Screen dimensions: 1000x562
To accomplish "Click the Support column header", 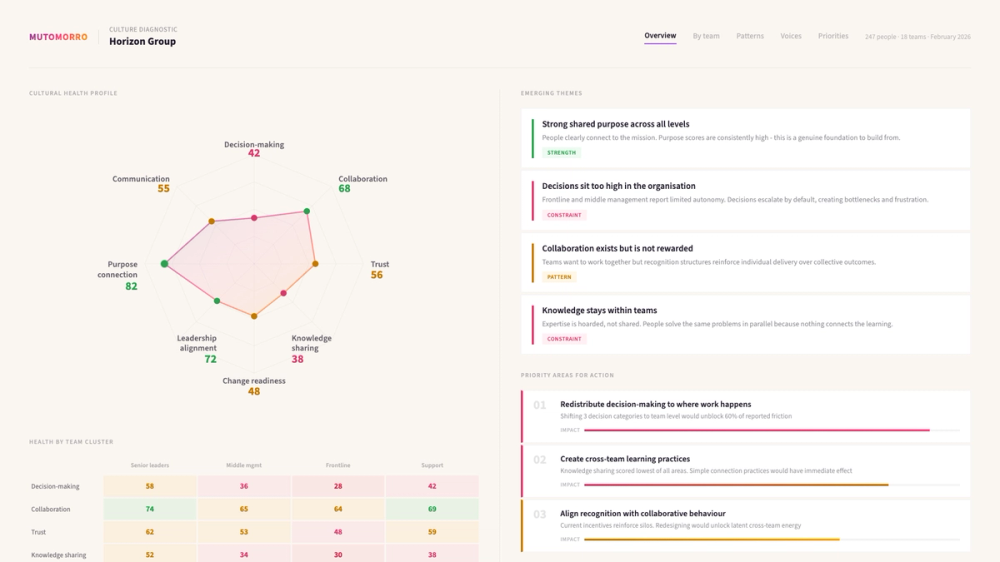I will pyautogui.click(x=432, y=465).
